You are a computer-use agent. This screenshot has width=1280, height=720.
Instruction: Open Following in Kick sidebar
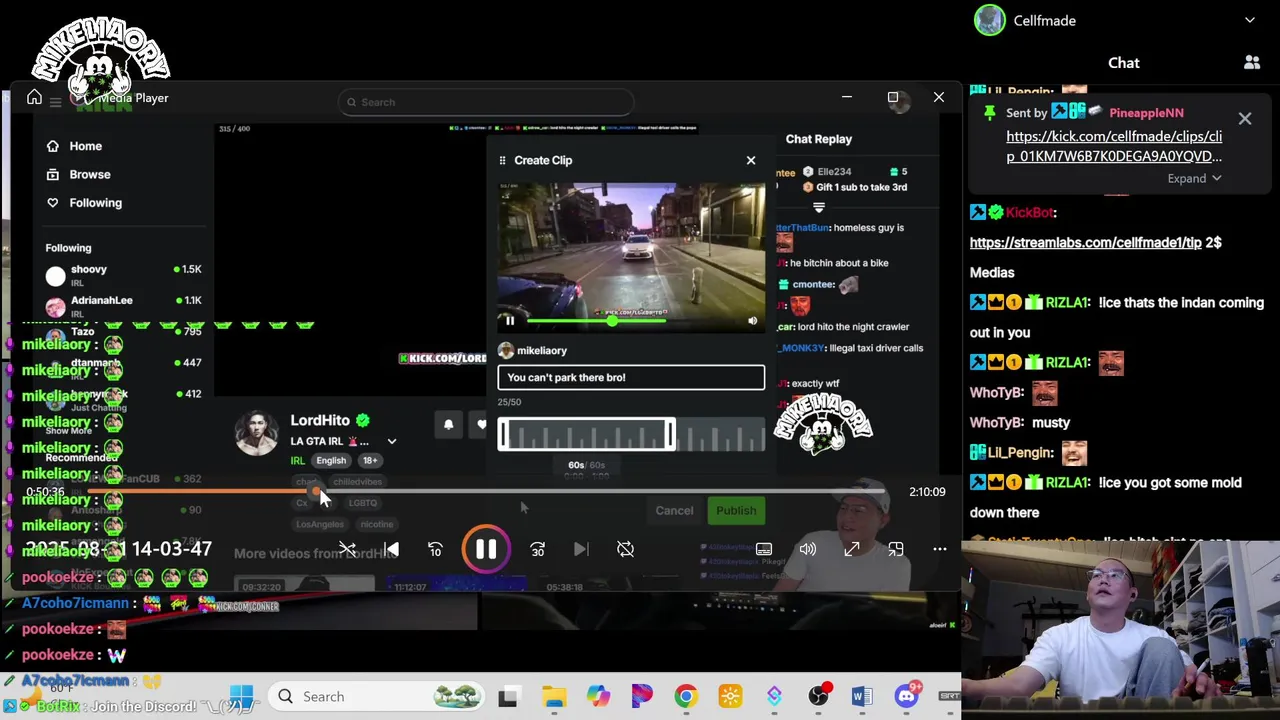point(84,202)
